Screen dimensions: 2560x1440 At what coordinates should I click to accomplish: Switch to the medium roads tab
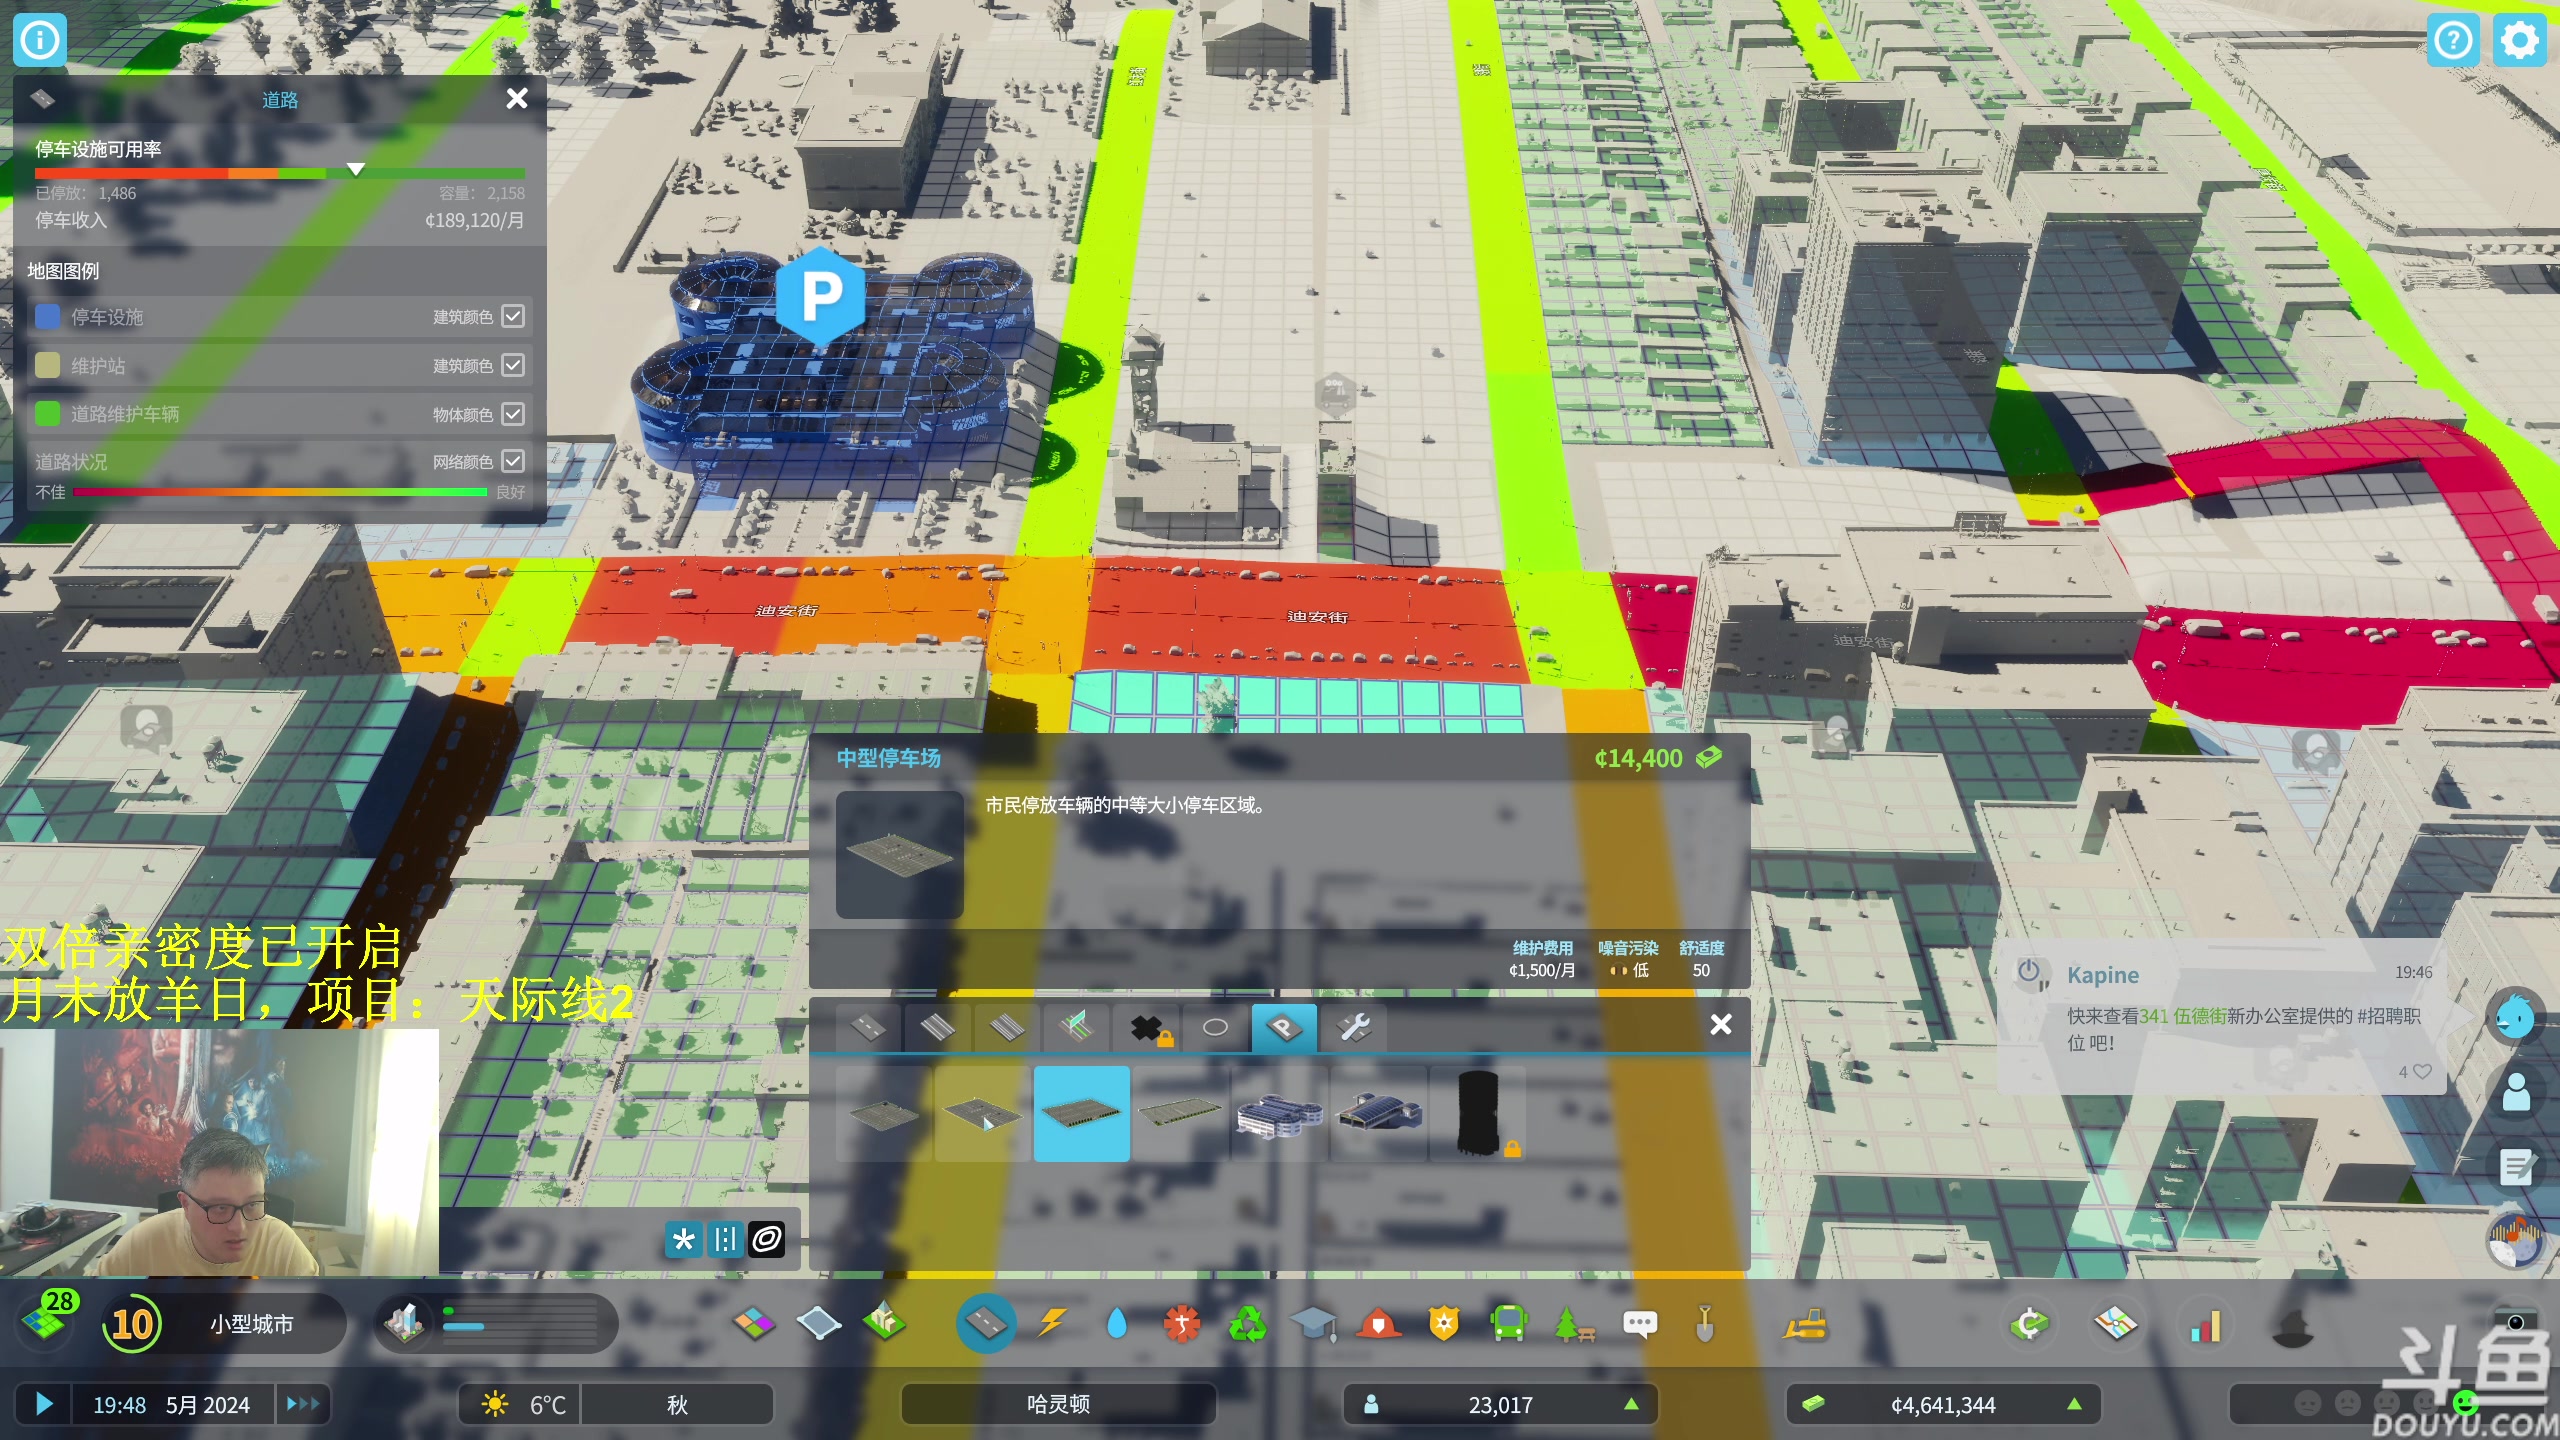coord(938,1027)
